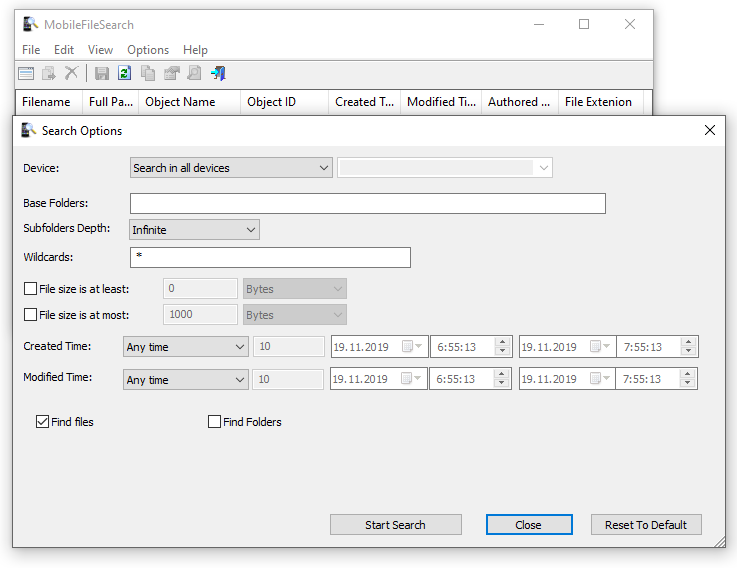The width and height of the screenshot is (737, 568).
Task: Click the Search Options toolbar icon
Action: coord(26,73)
